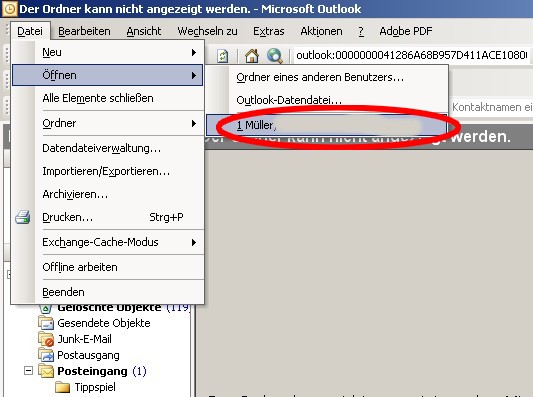
Task: Select Archivieren menu entry
Action: point(108,194)
